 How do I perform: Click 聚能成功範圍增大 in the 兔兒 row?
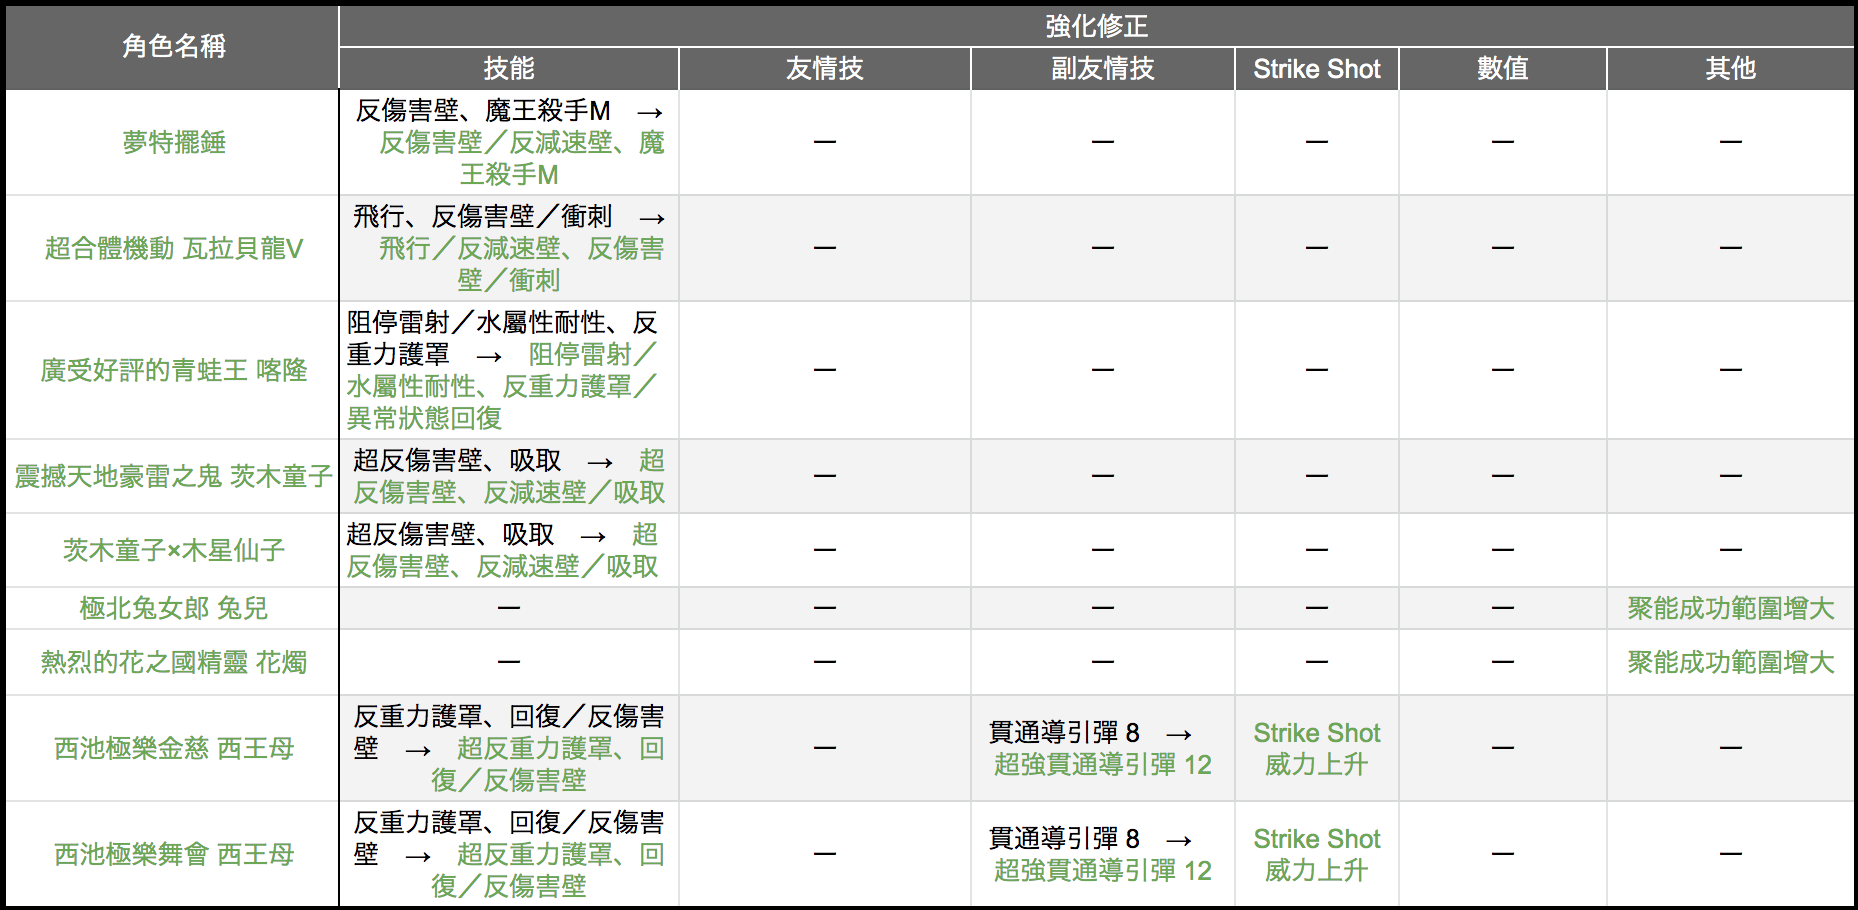click(x=1731, y=609)
